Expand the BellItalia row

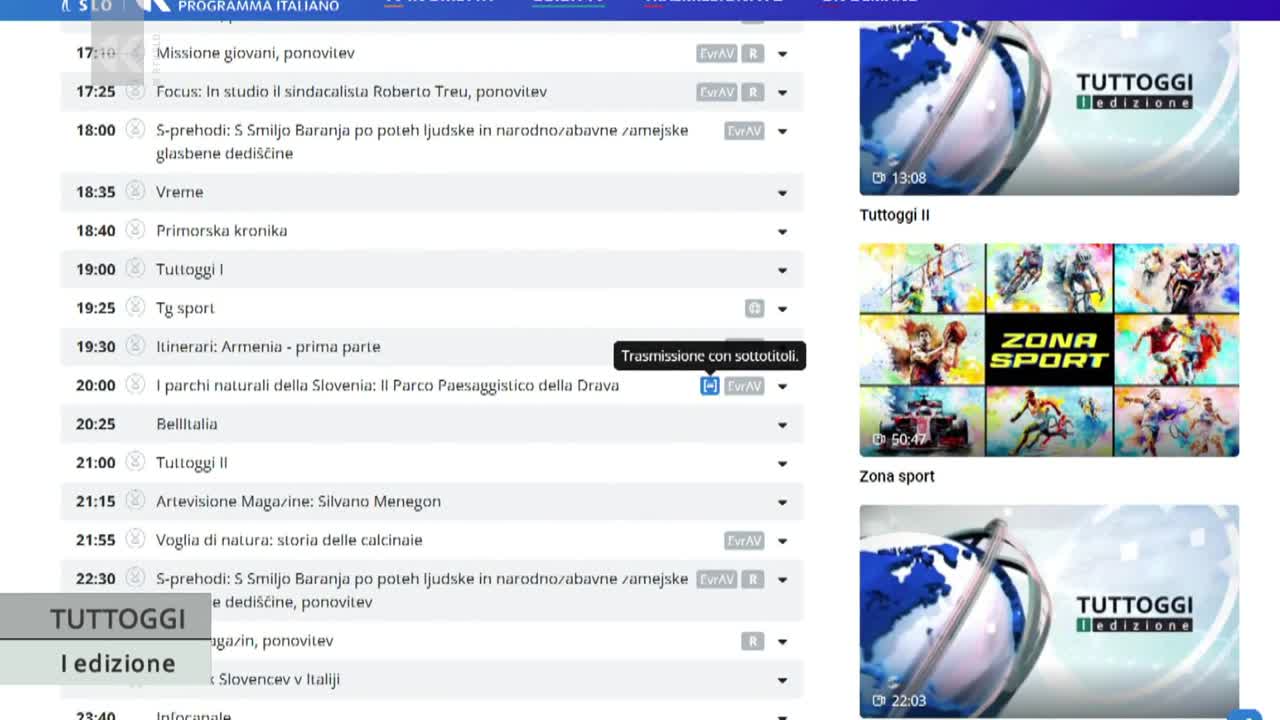pyautogui.click(x=782, y=425)
